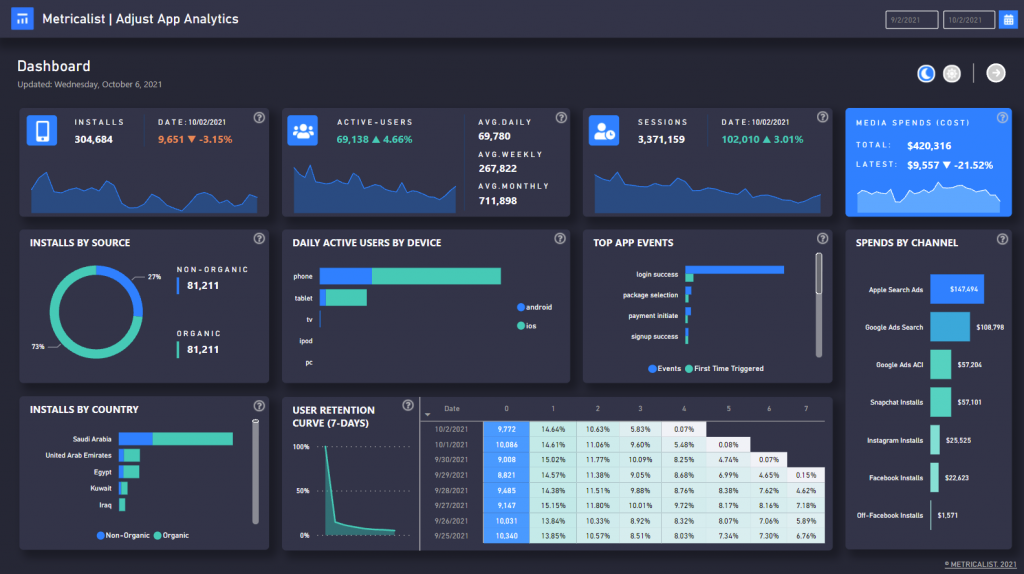The image size is (1024, 574).
Task: Click the start date field 9/2/2021
Action: click(x=911, y=19)
